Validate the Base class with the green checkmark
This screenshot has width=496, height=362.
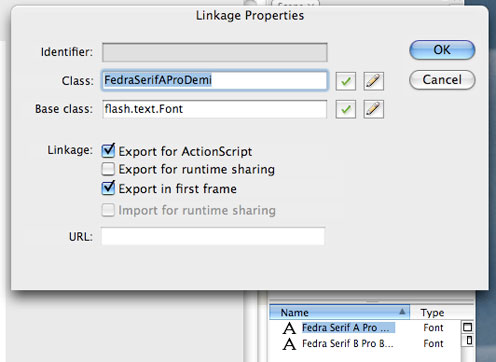pos(346,109)
